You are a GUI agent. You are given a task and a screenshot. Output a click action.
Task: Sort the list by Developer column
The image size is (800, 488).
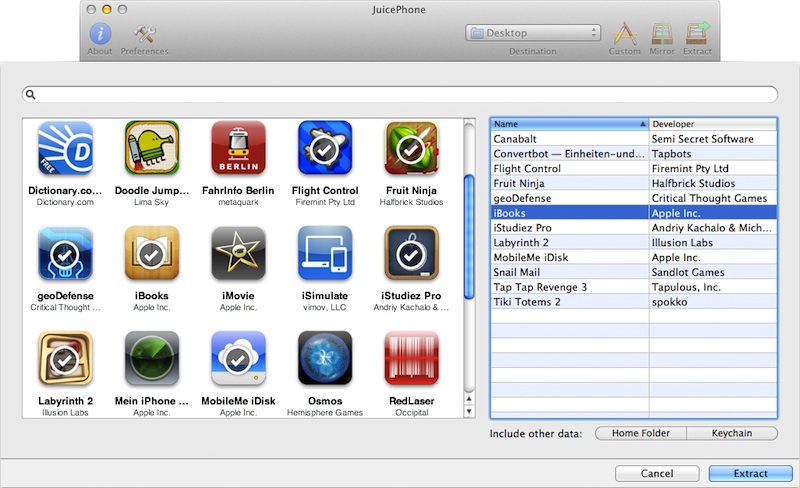coord(712,124)
